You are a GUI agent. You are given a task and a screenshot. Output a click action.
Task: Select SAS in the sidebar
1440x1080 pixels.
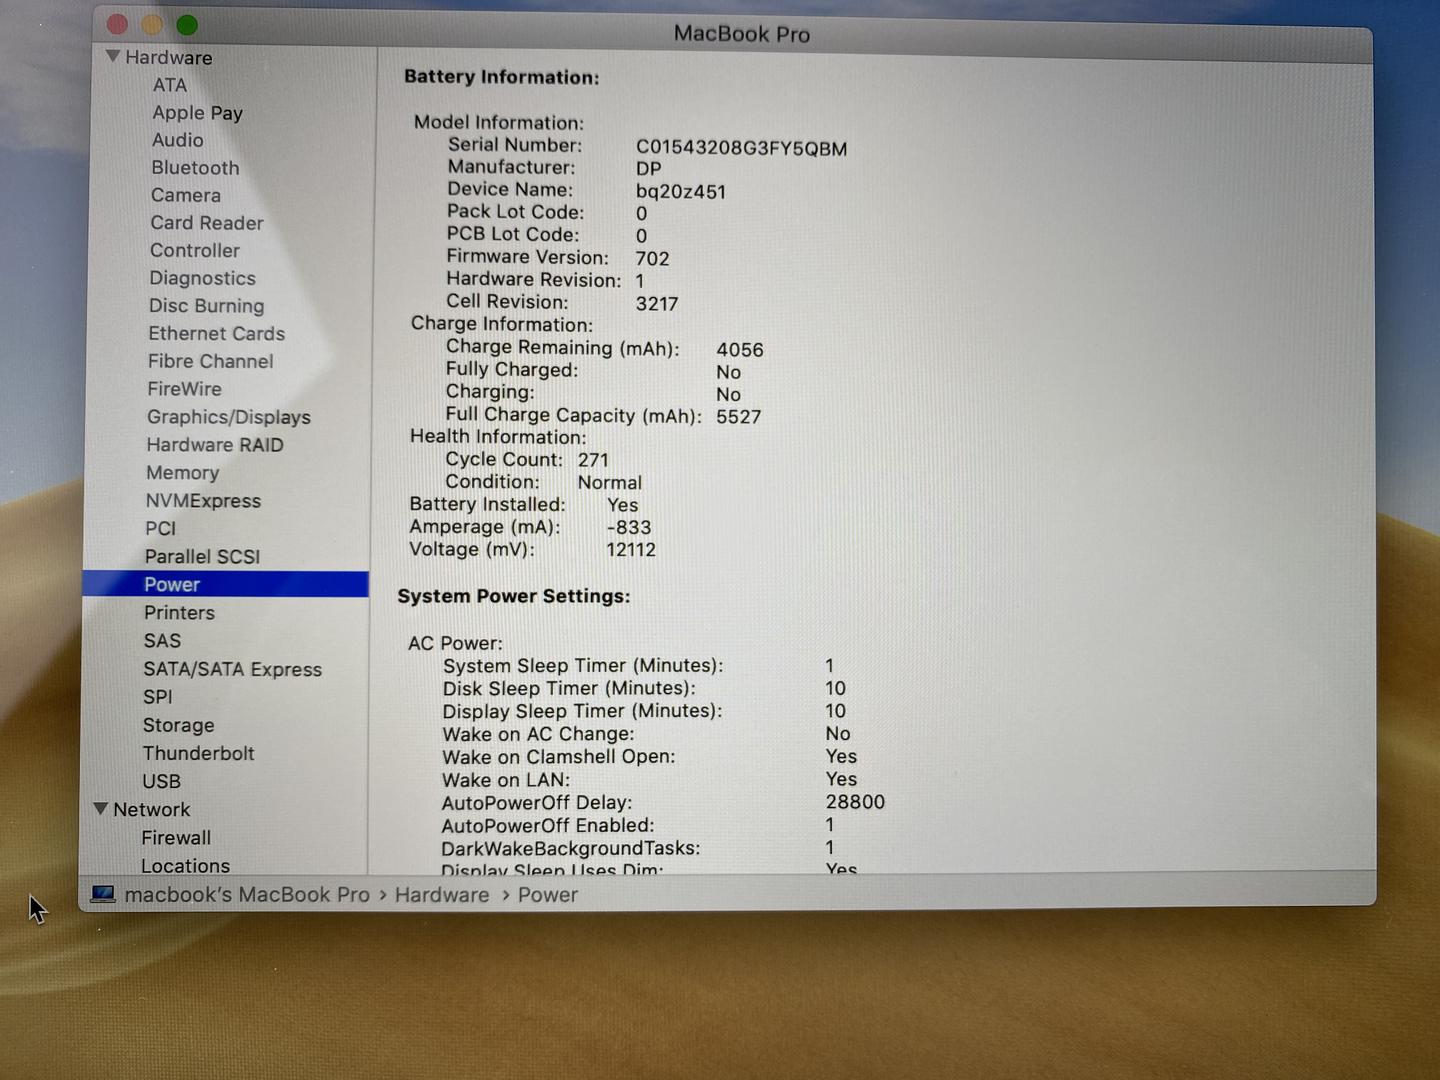(162, 640)
